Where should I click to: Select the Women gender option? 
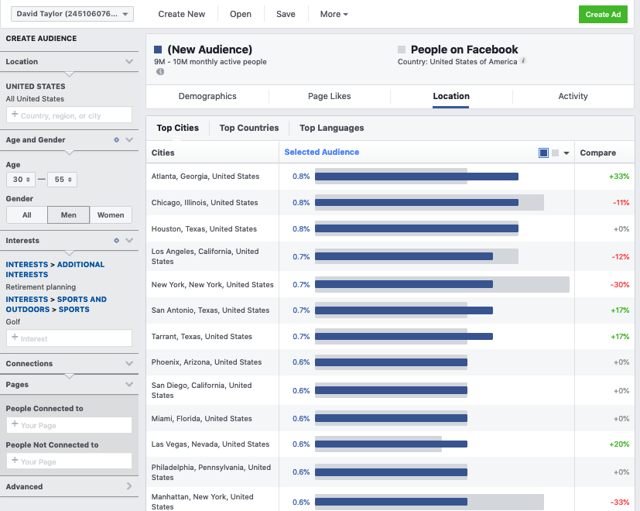click(111, 215)
